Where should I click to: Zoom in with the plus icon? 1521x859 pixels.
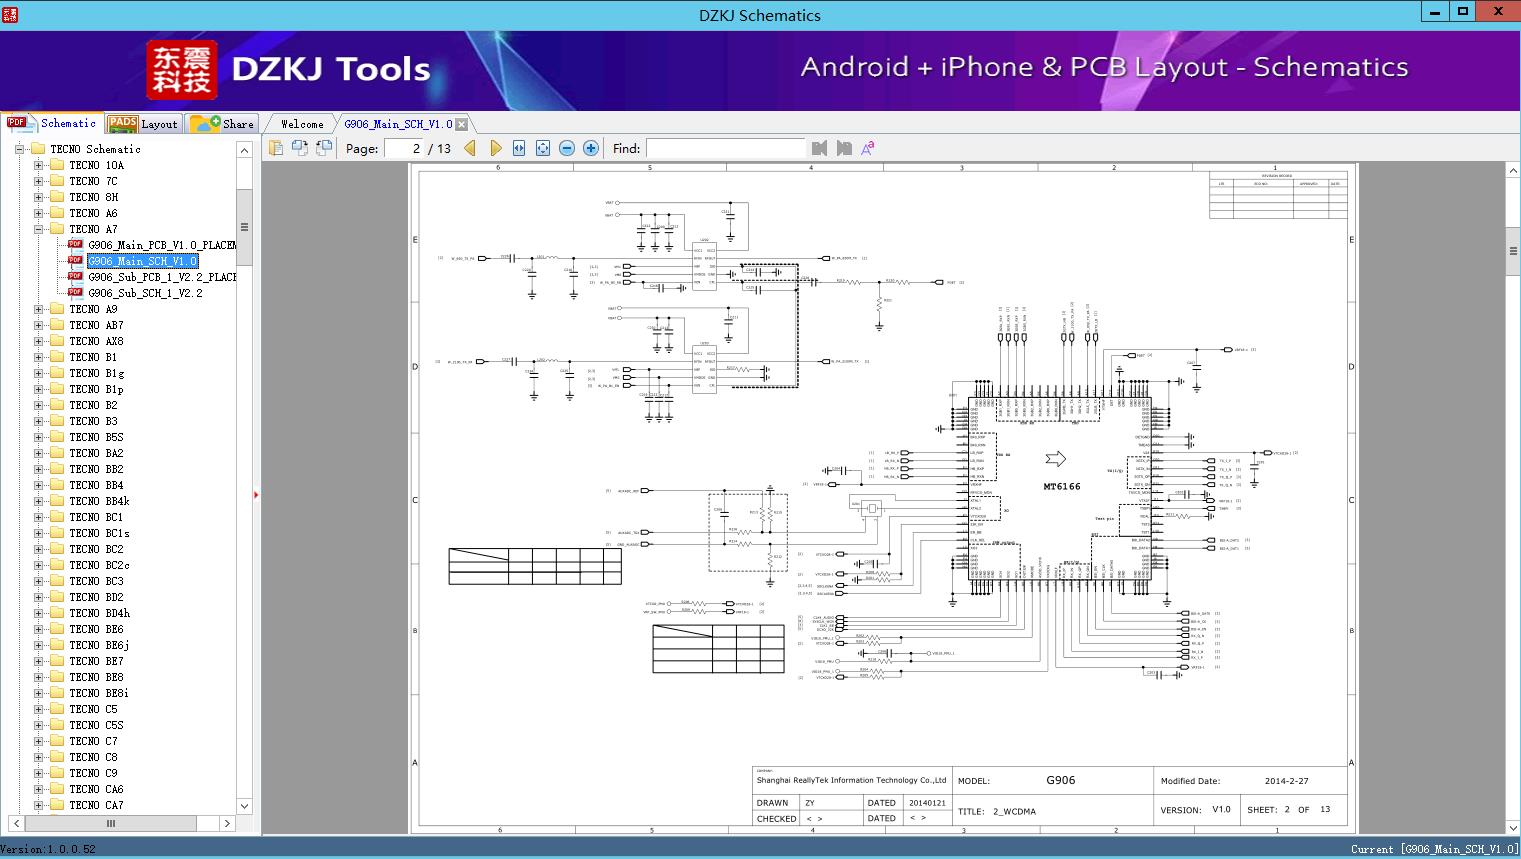pos(591,148)
